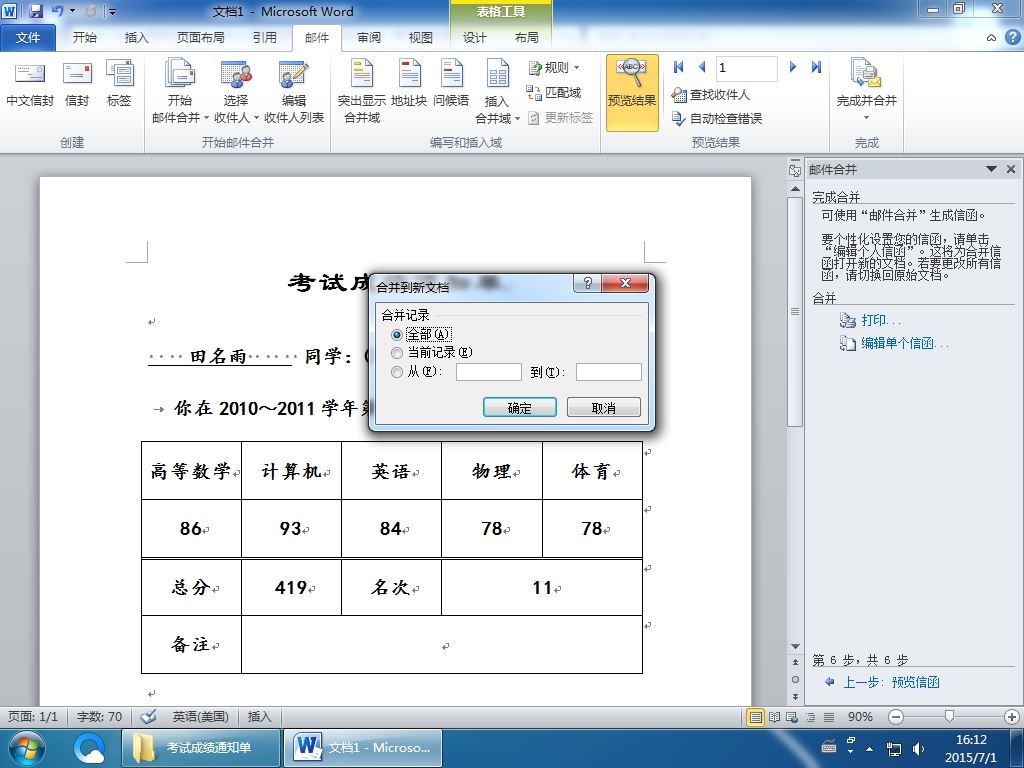The height and width of the screenshot is (768, 1024).
Task: Go to next record arrow
Action: click(x=793, y=67)
